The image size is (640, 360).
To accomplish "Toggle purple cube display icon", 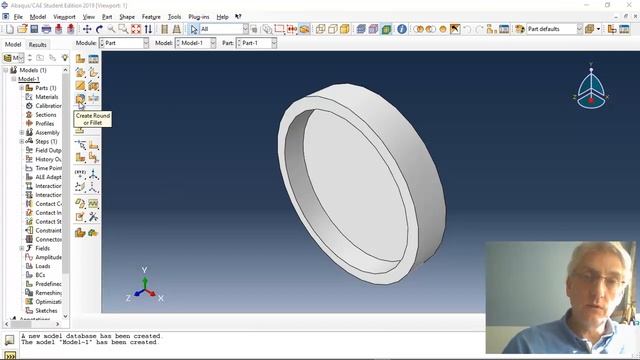I will tap(373, 29).
